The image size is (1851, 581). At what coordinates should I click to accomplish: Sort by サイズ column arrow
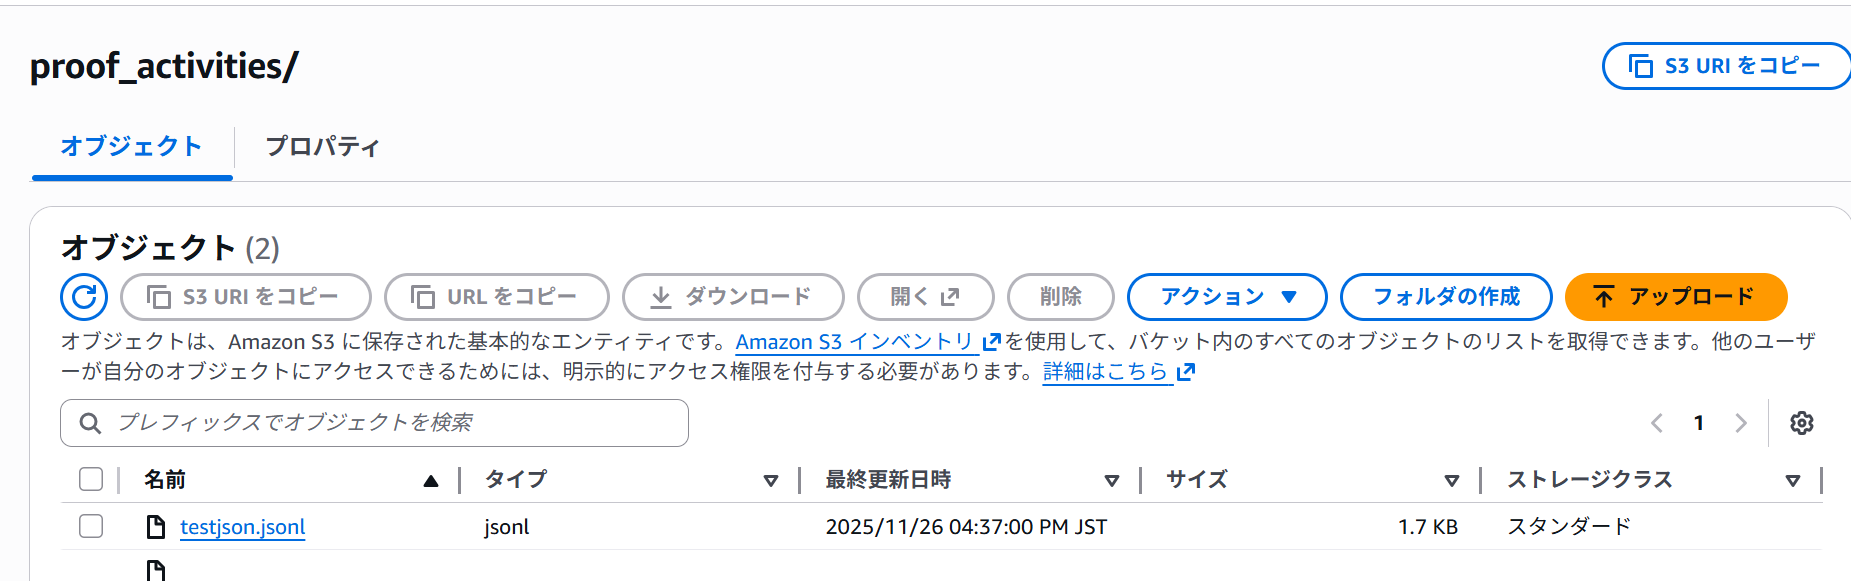[x=1452, y=481]
